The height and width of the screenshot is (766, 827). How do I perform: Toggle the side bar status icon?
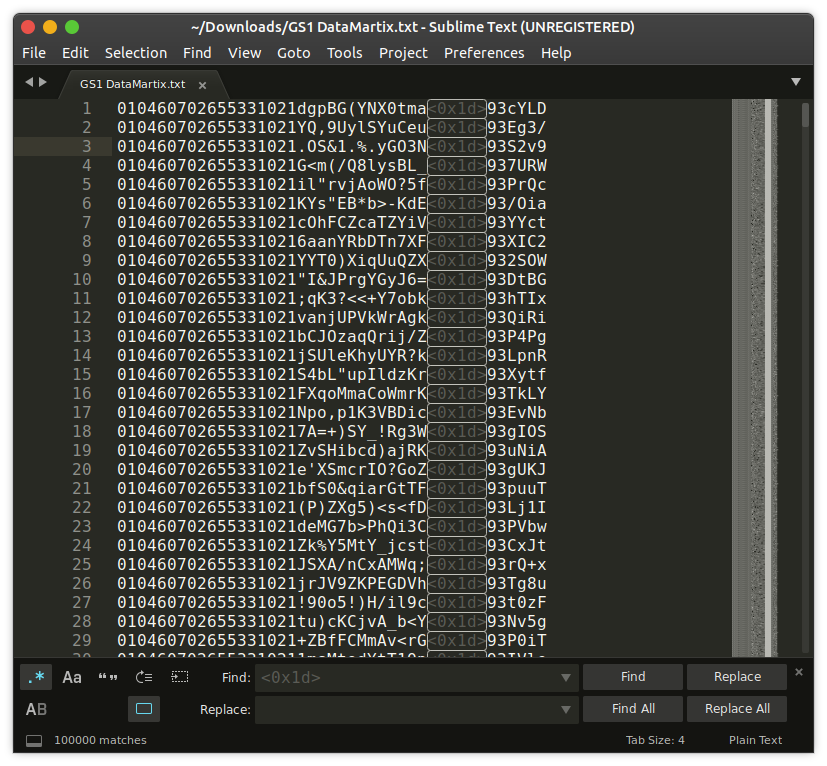coord(34,741)
